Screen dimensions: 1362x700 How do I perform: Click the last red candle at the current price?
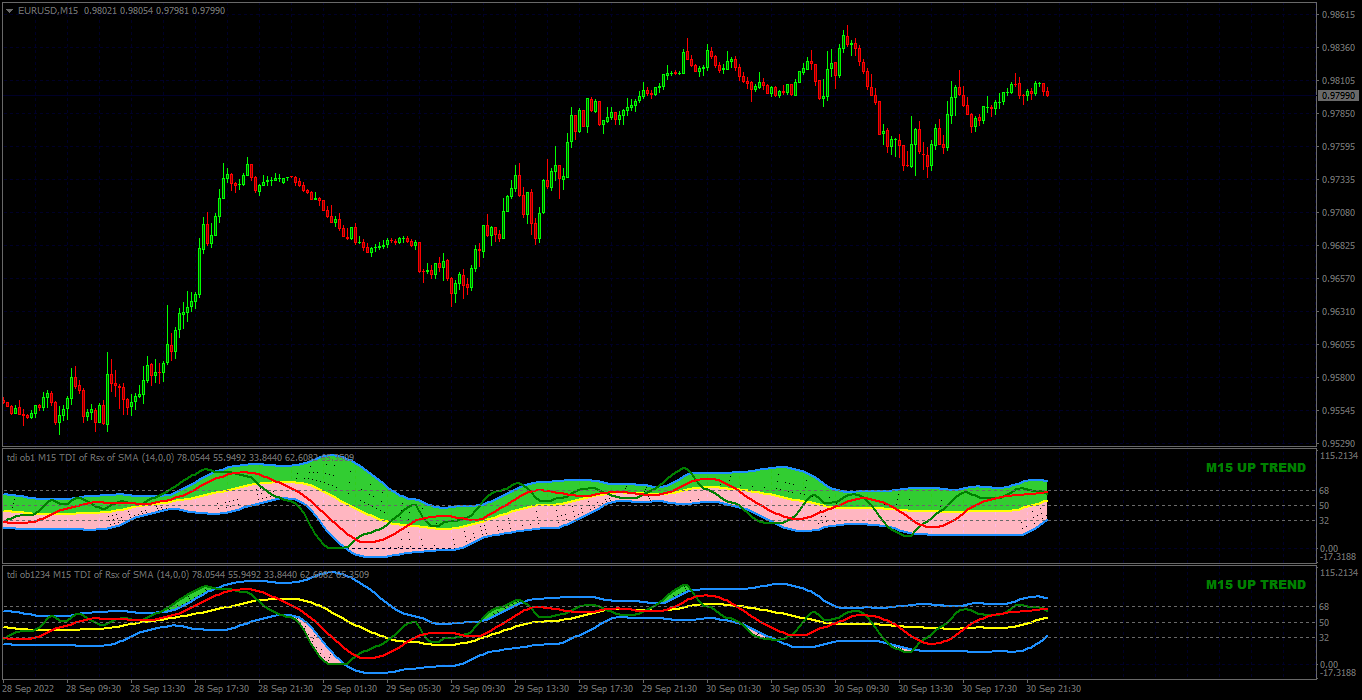(1047, 91)
